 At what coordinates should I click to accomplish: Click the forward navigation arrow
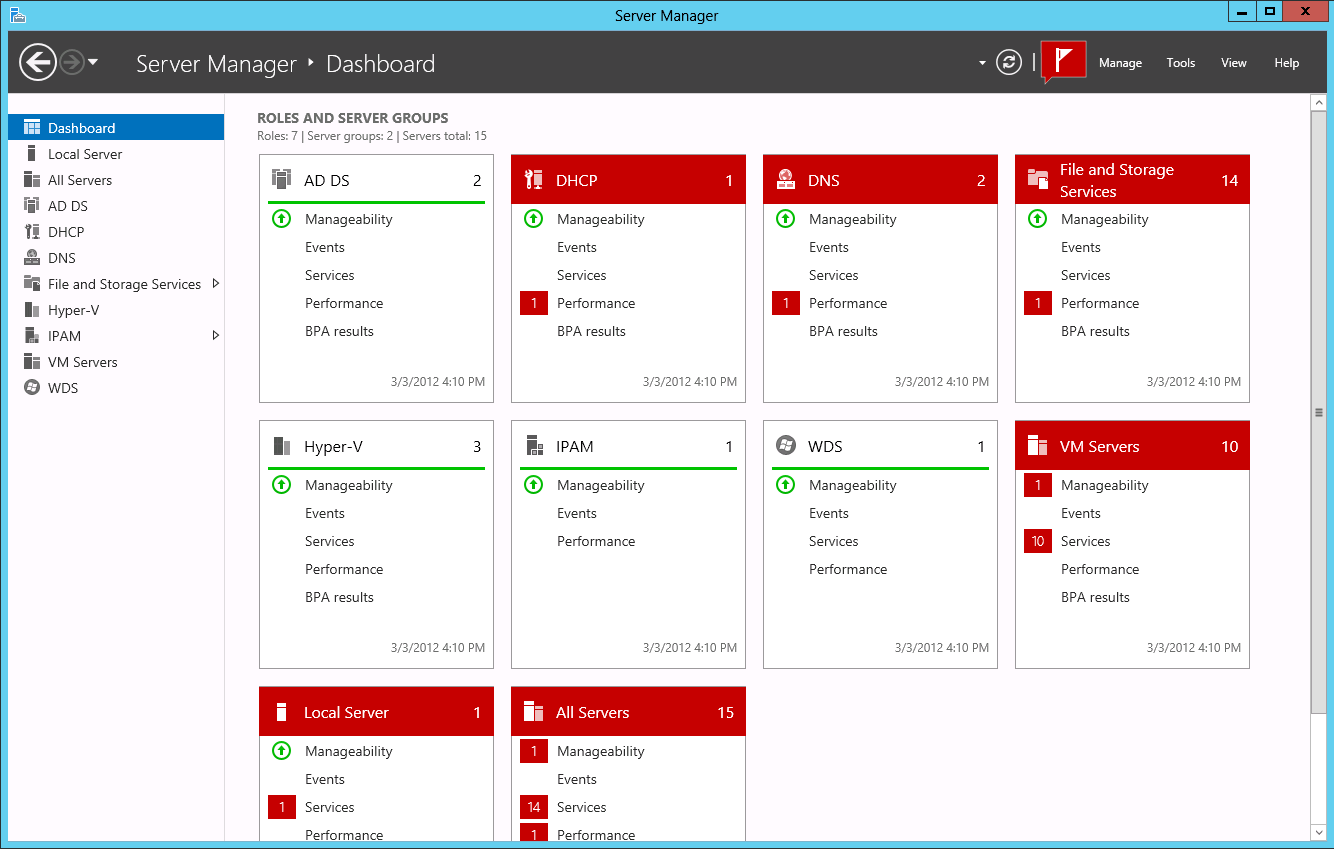[x=71, y=63]
